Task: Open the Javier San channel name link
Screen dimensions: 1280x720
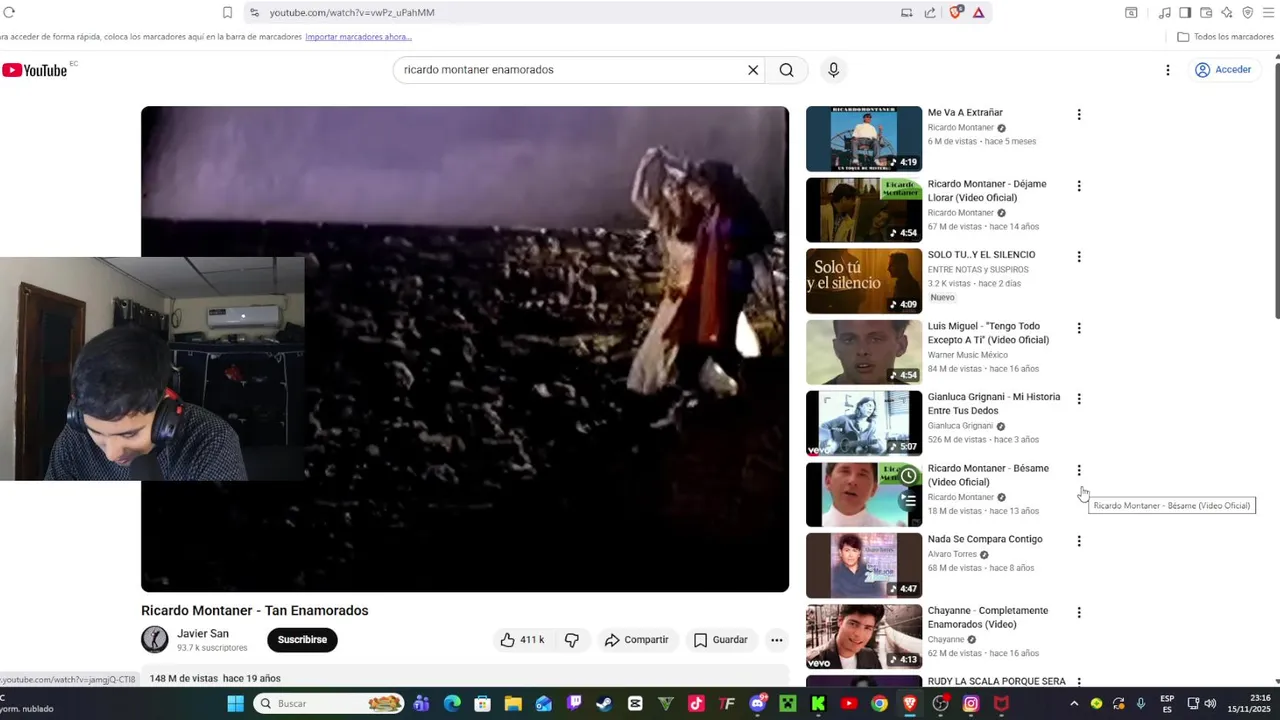Action: 203,634
